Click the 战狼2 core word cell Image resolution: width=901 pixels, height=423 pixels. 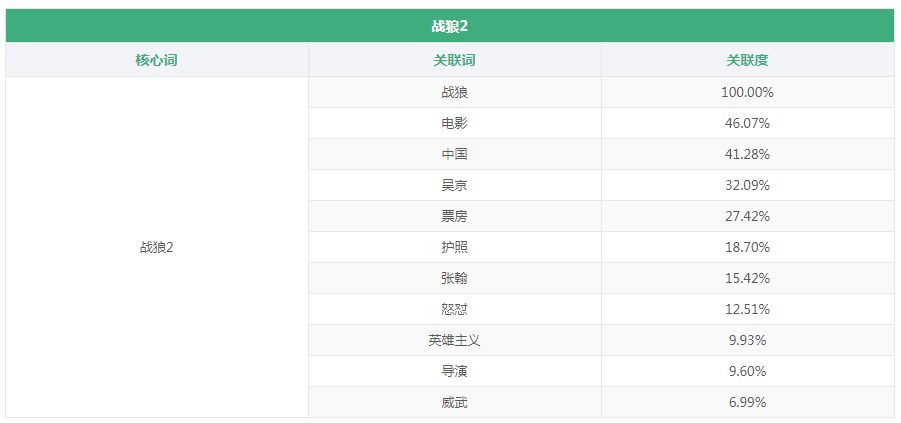156,247
